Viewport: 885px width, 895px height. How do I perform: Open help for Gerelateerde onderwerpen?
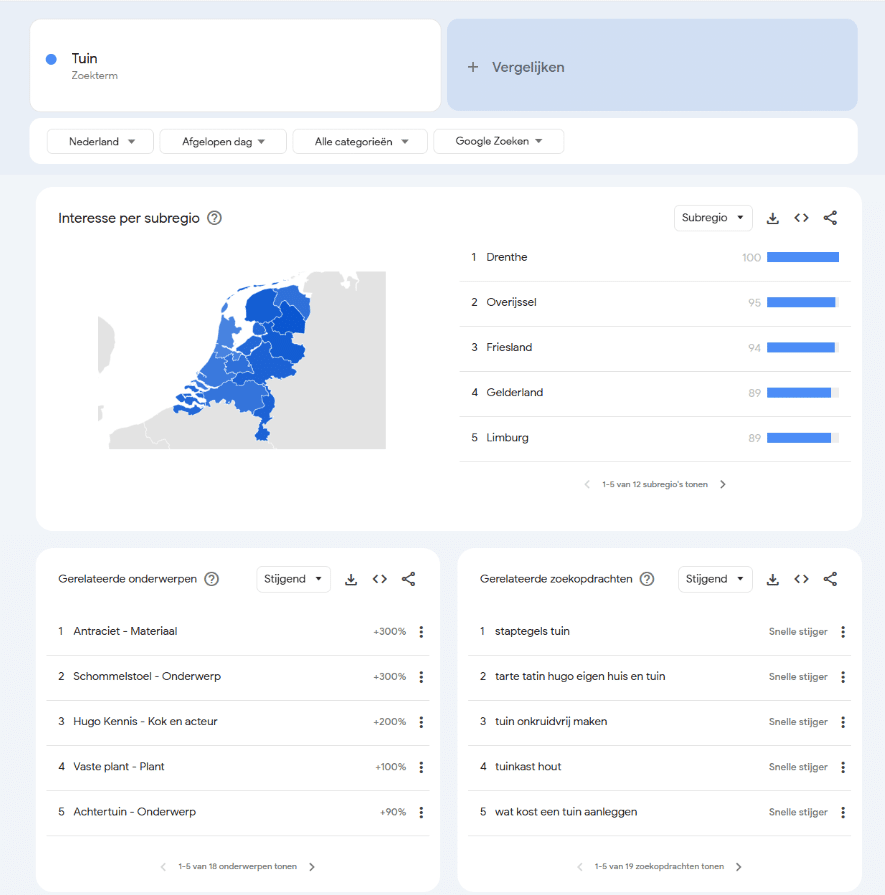pyautogui.click(x=212, y=579)
